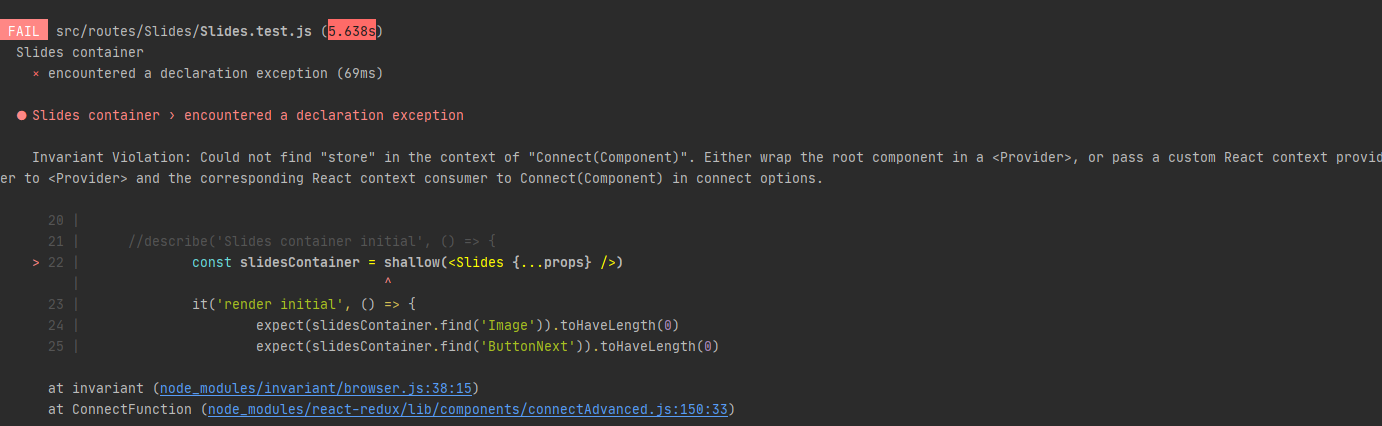Click the commented describe line 21
Screen dimensions: 1382x426
click(312, 241)
